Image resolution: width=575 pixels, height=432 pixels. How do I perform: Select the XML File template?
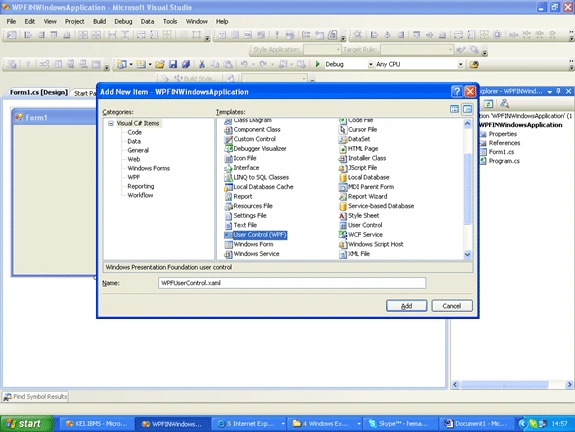point(354,254)
